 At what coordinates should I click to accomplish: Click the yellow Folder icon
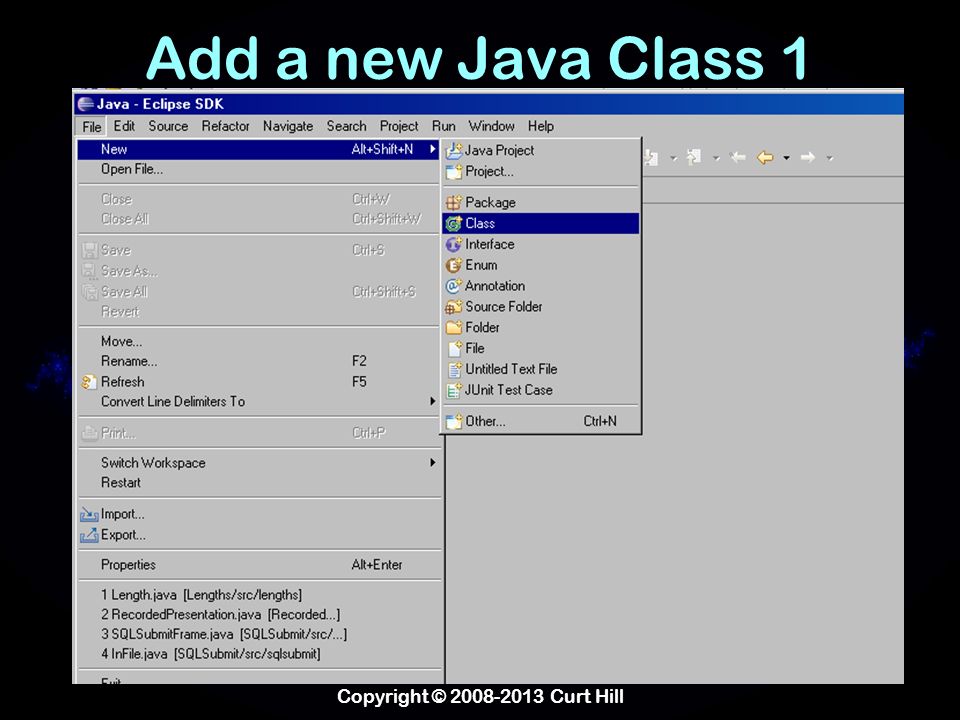(x=454, y=328)
